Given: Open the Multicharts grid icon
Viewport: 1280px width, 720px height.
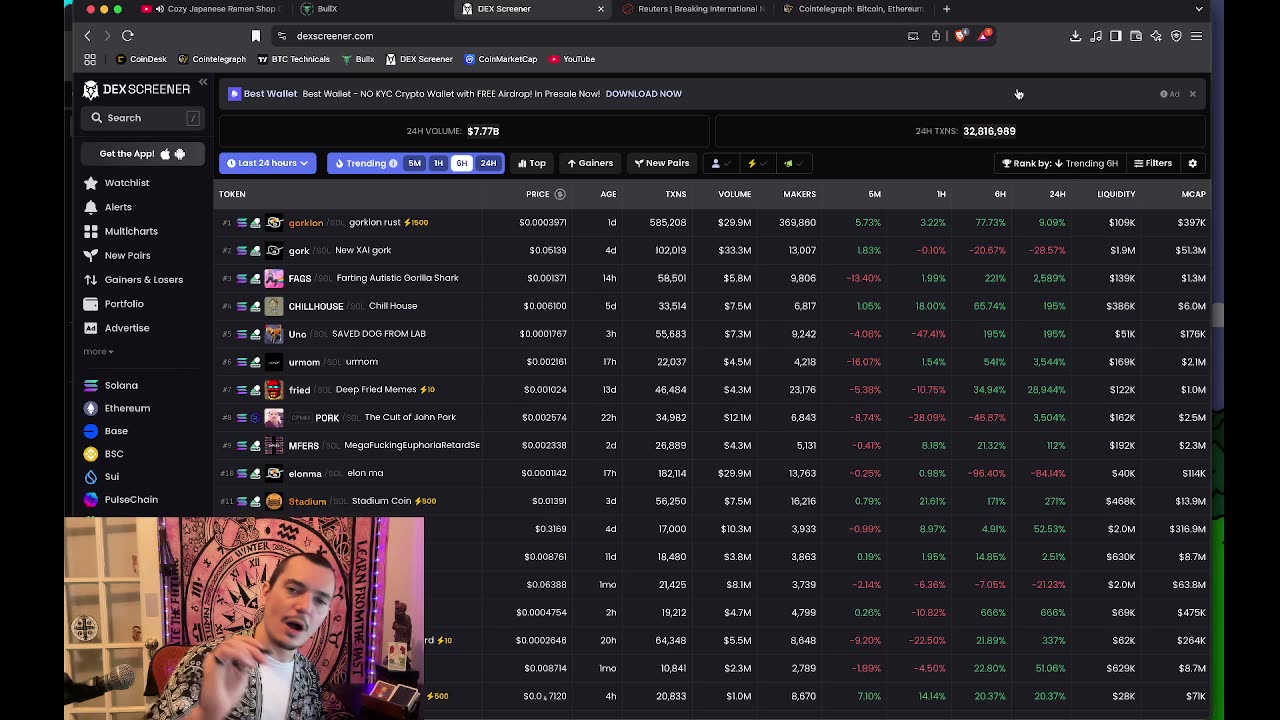Looking at the screenshot, I should 91,231.
